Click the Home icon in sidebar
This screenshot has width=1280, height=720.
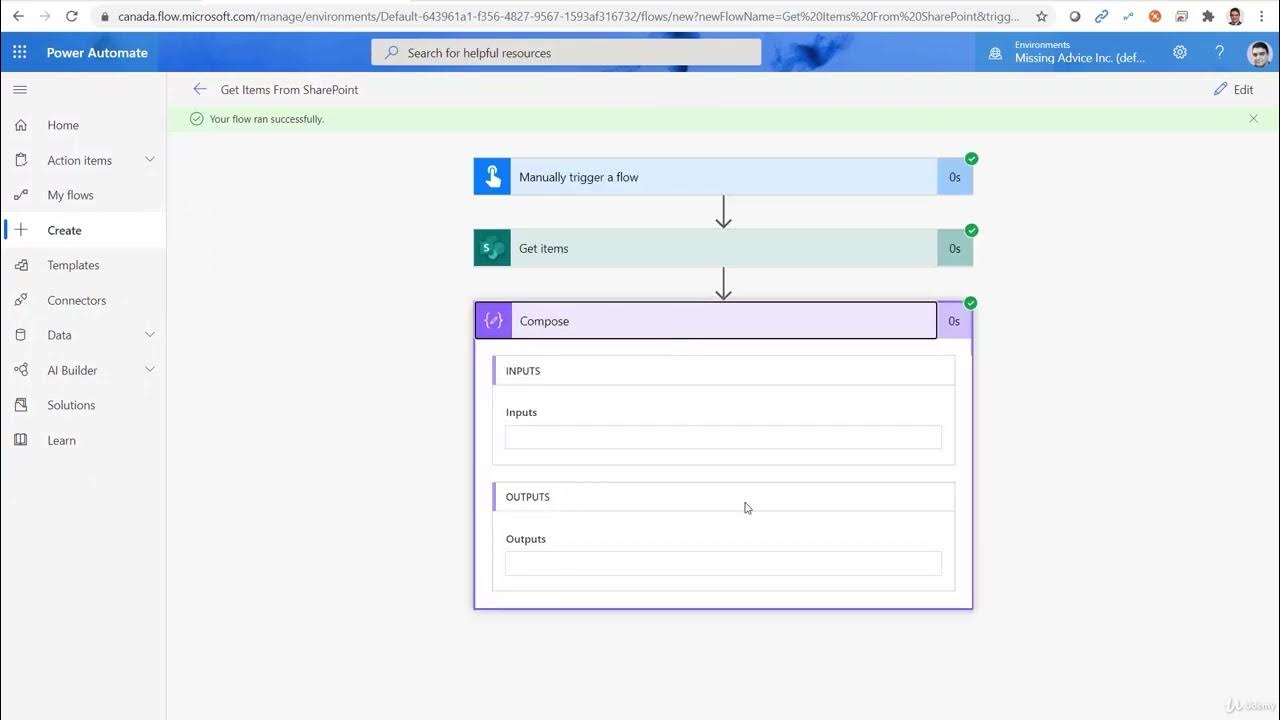(x=21, y=125)
